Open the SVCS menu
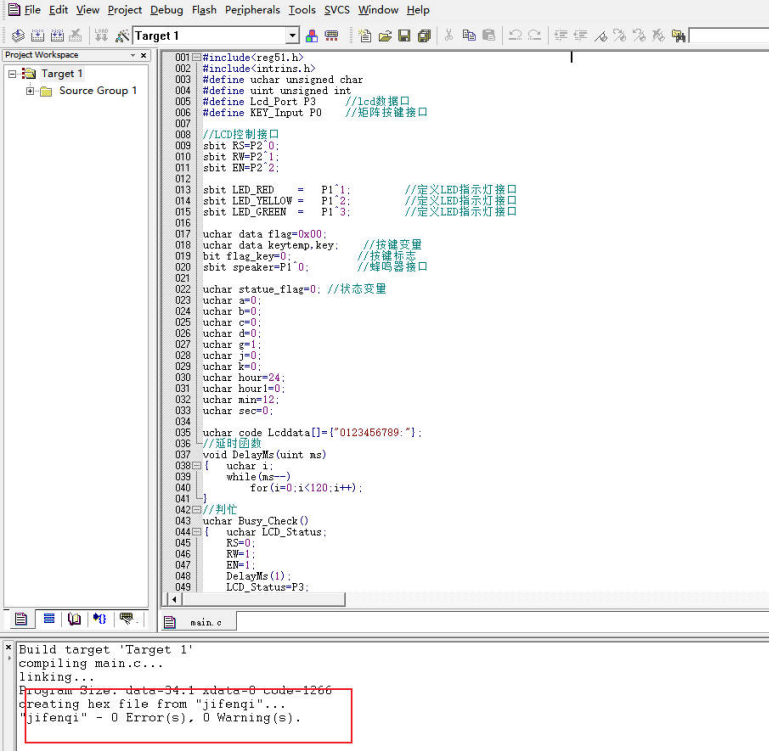 click(x=337, y=10)
